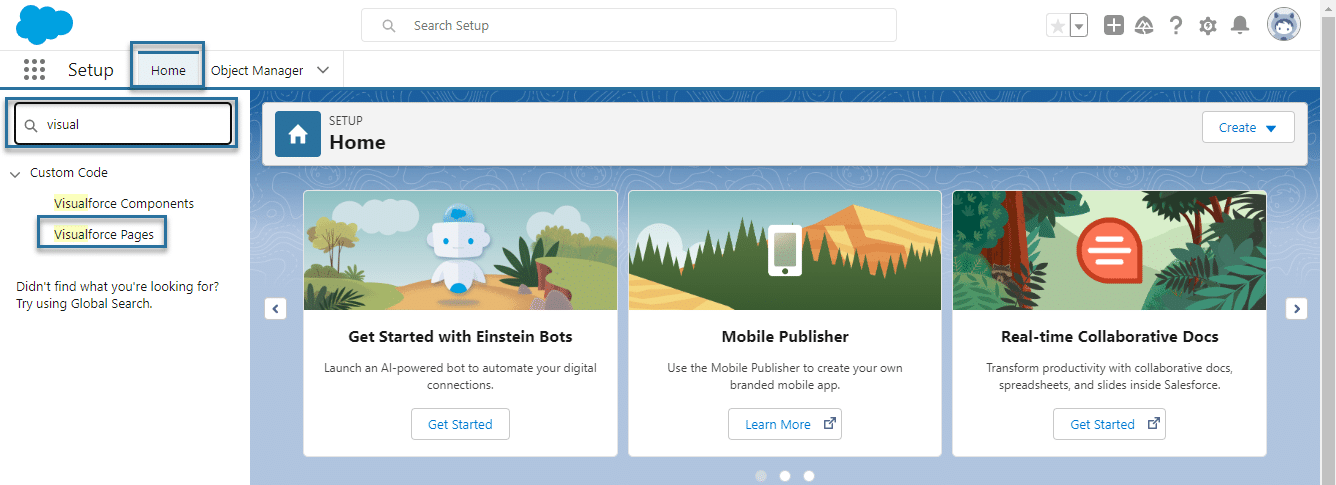Click the Quick Find box containing 'visual'
The height and width of the screenshot is (485, 1336).
tap(123, 125)
